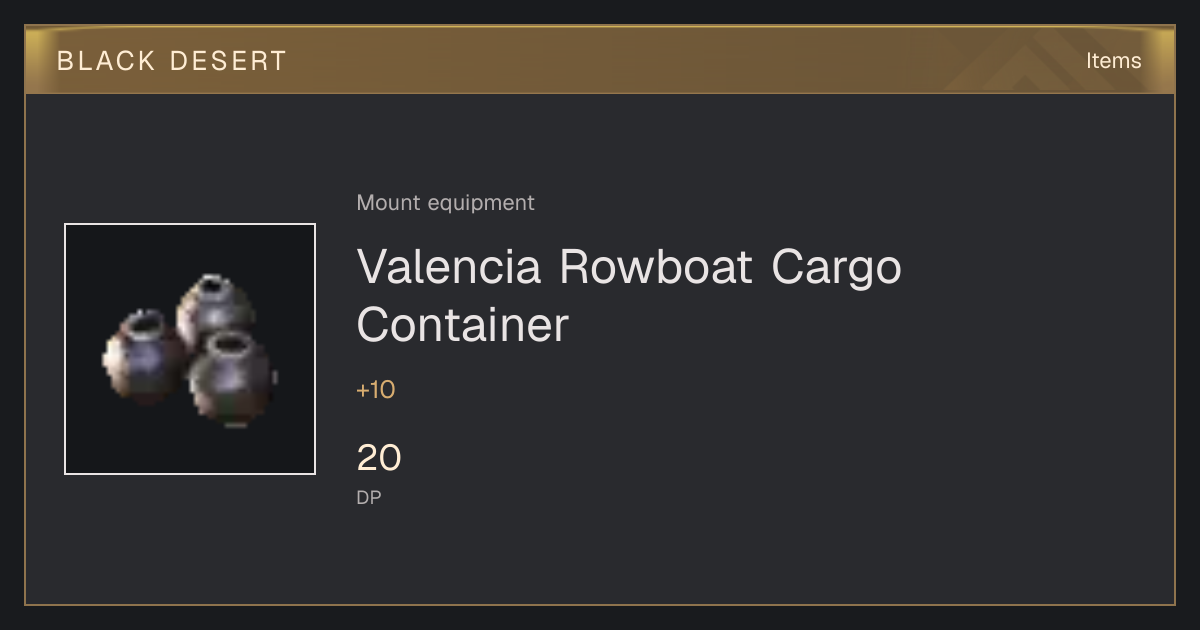This screenshot has height=630, width=1200.
Task: Click the BLACK DESERT header title
Action: coord(172,61)
